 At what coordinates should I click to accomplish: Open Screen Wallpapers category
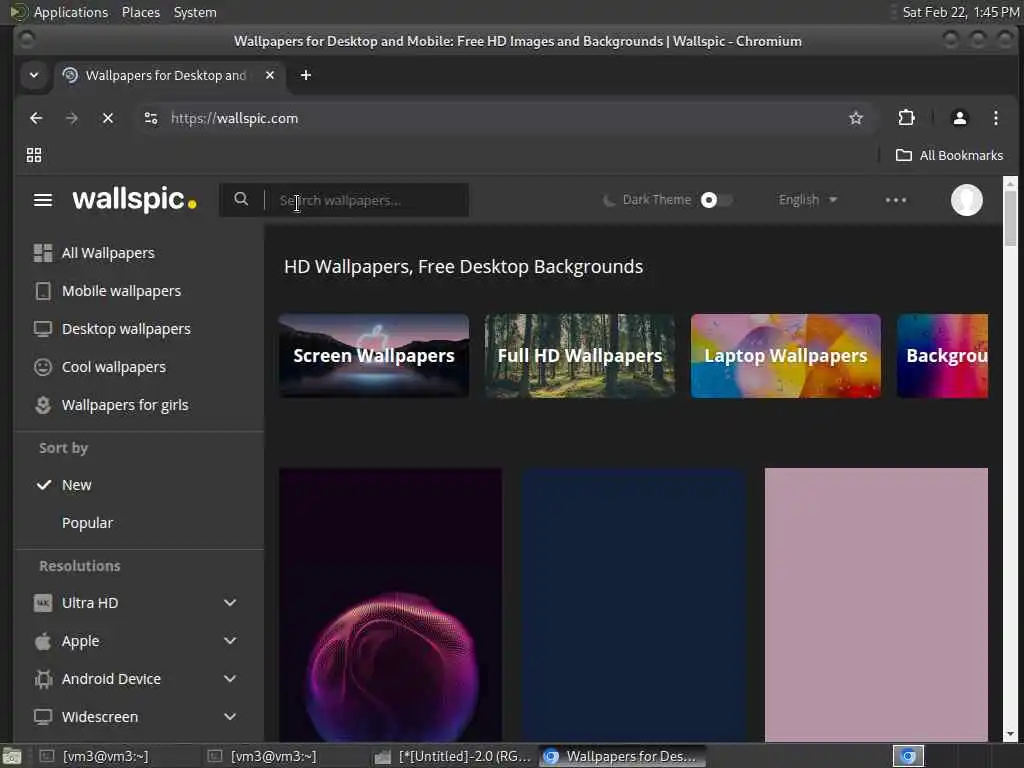coord(374,356)
